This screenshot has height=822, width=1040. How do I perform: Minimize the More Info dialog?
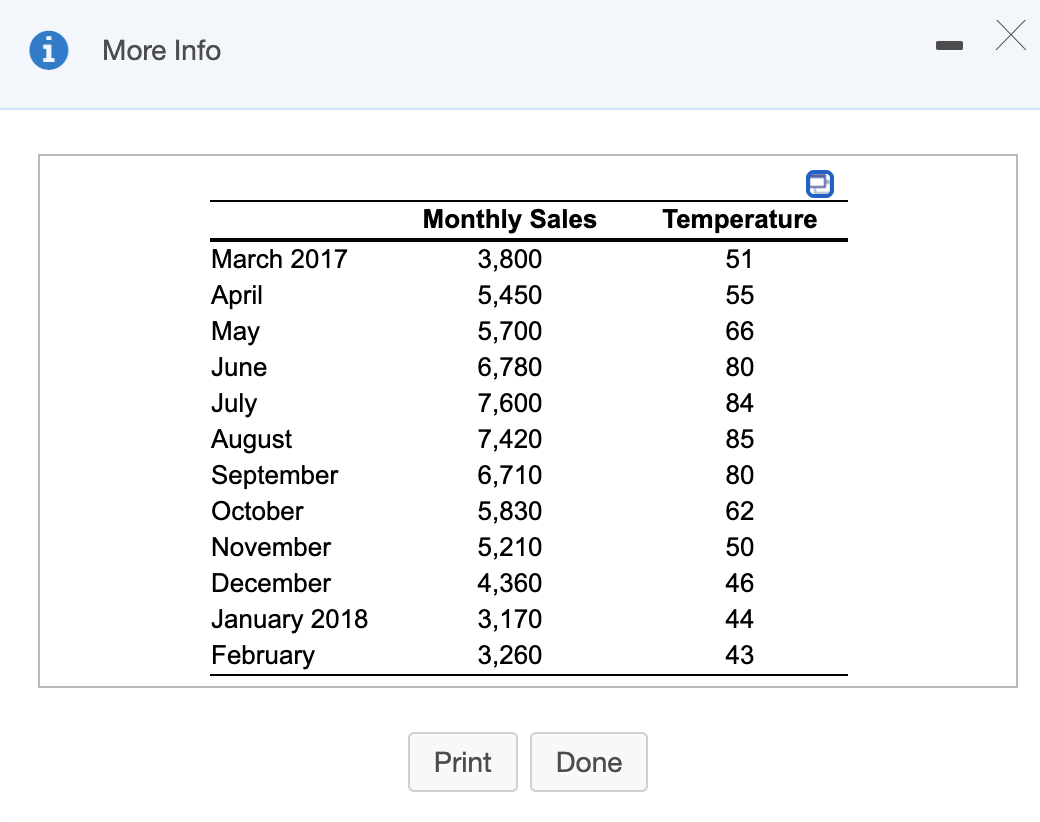[949, 45]
